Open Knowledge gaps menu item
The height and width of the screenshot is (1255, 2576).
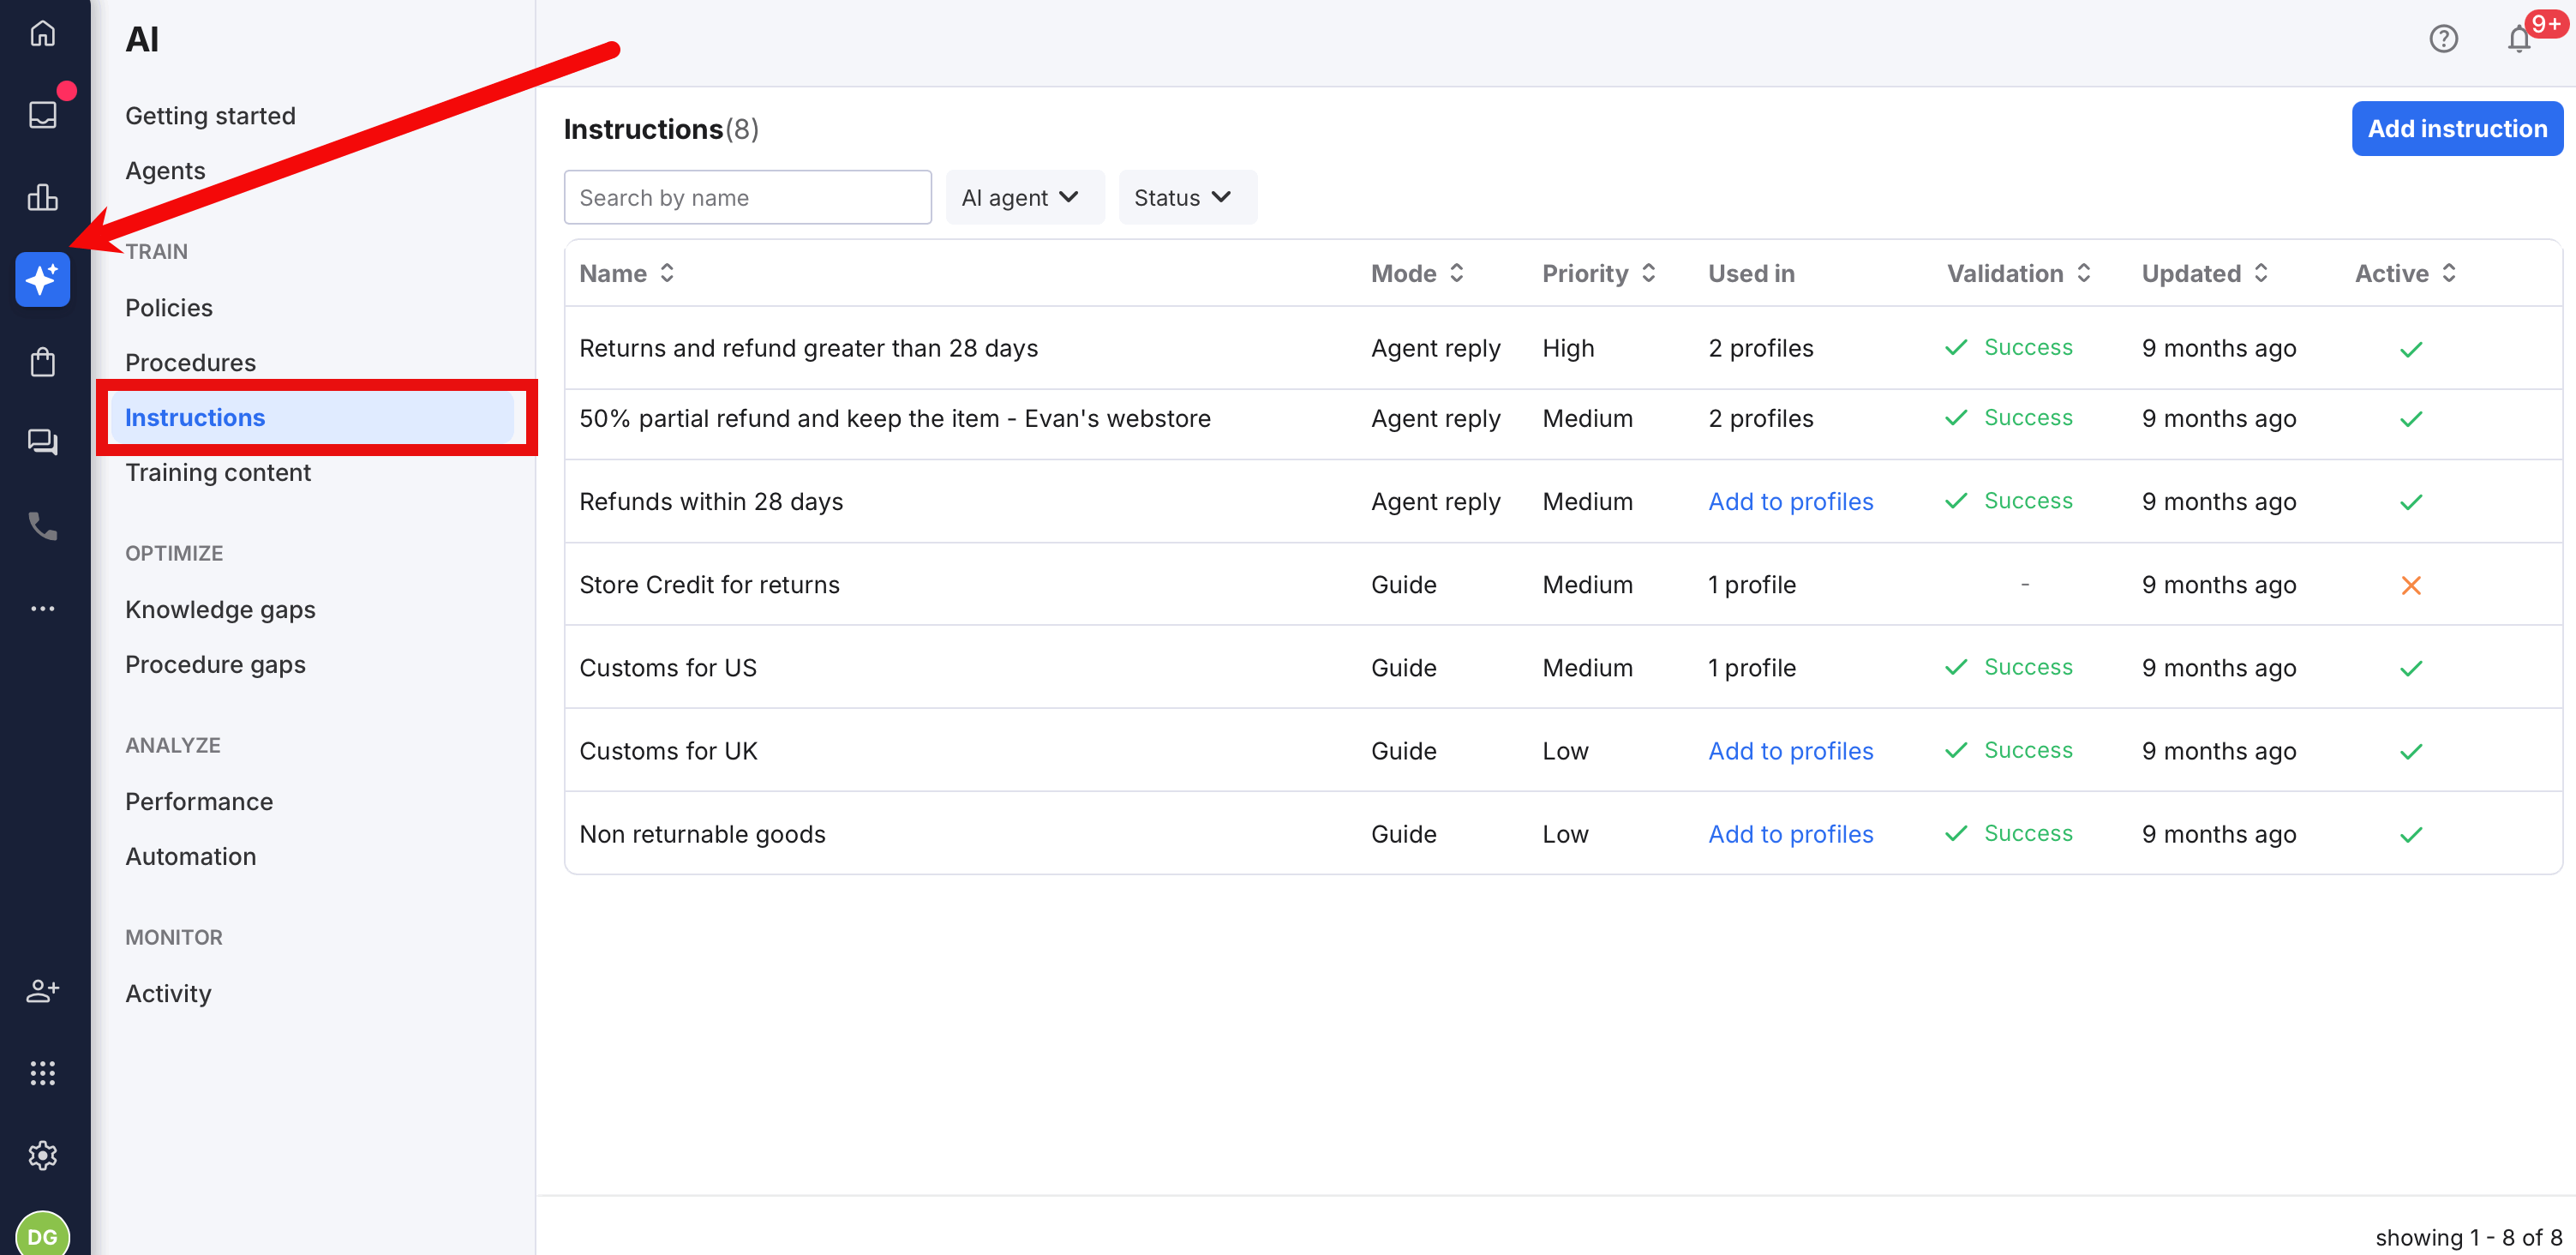click(x=221, y=610)
